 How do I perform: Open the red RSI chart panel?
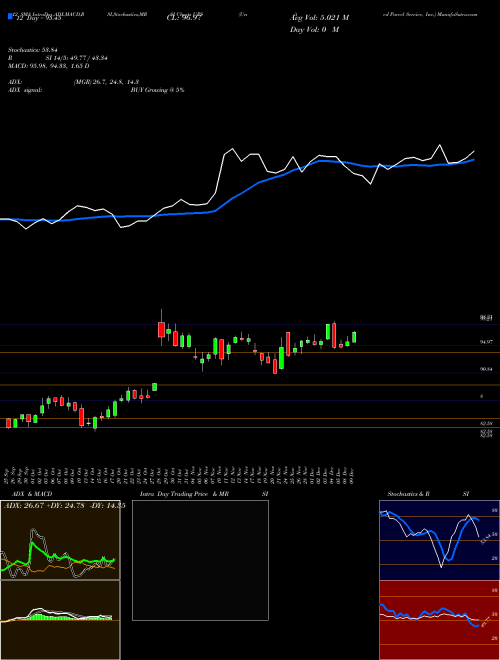point(439,620)
